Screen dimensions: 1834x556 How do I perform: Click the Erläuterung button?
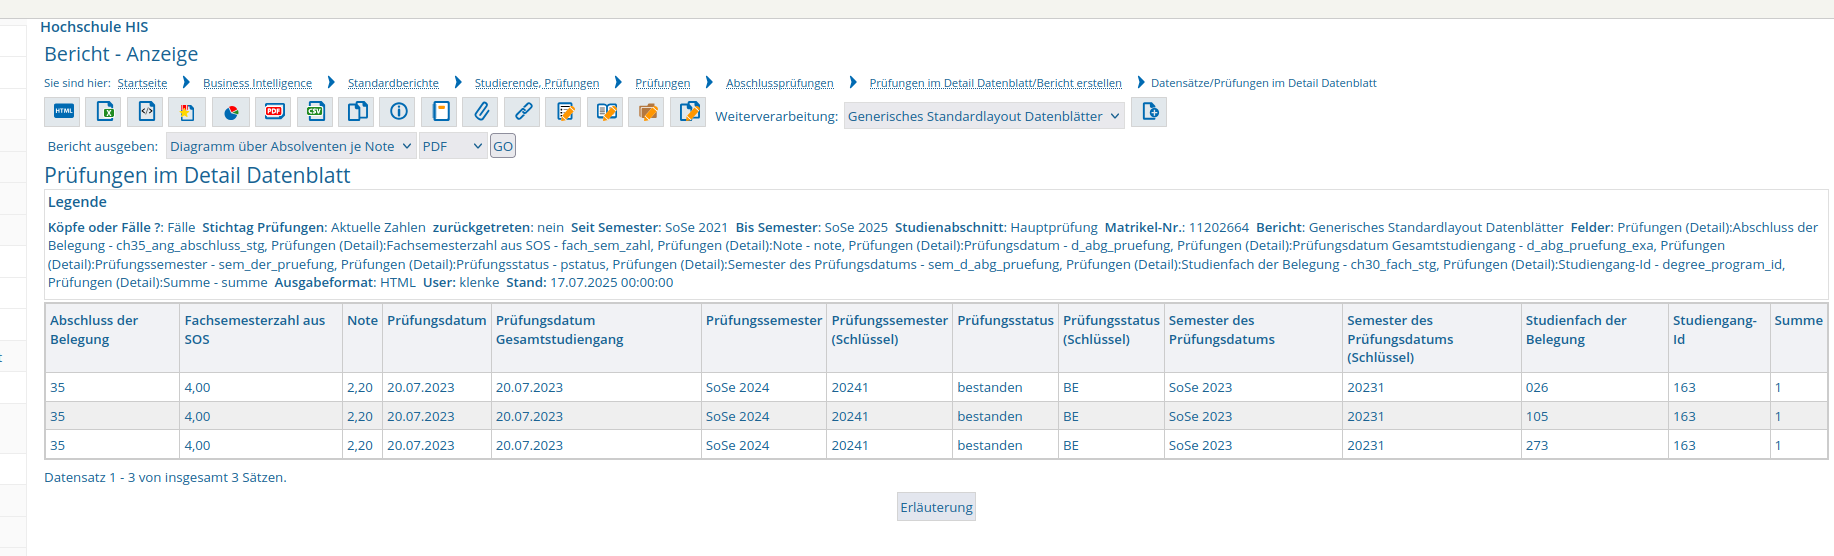(936, 507)
